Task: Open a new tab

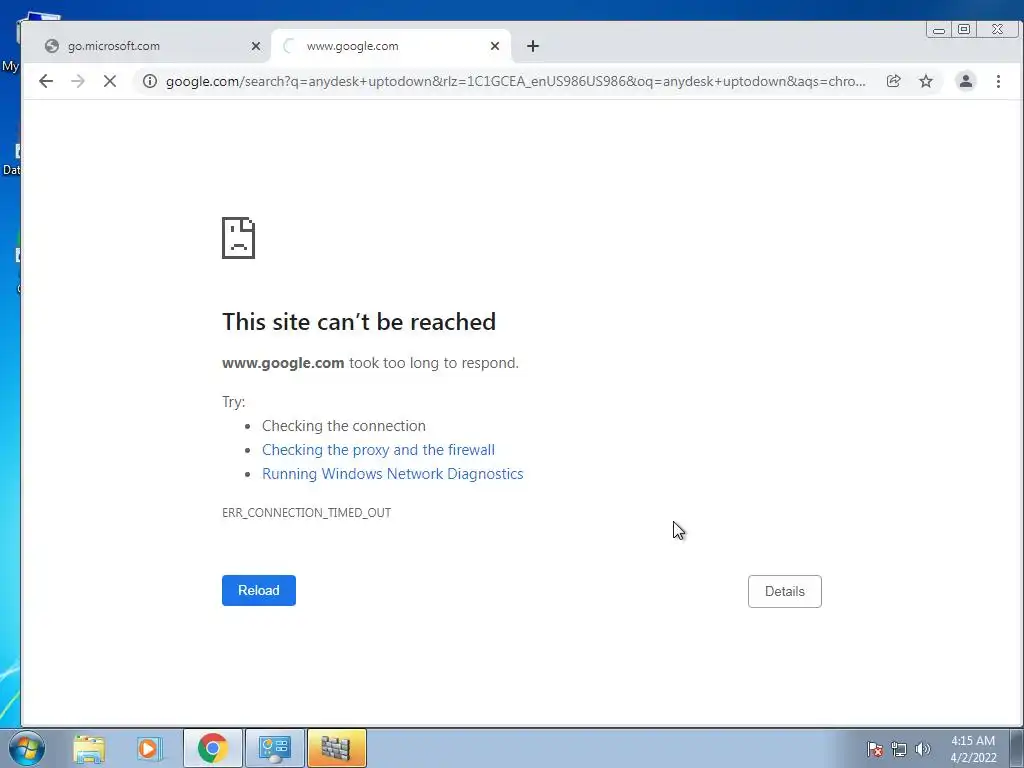Action: pos(533,46)
